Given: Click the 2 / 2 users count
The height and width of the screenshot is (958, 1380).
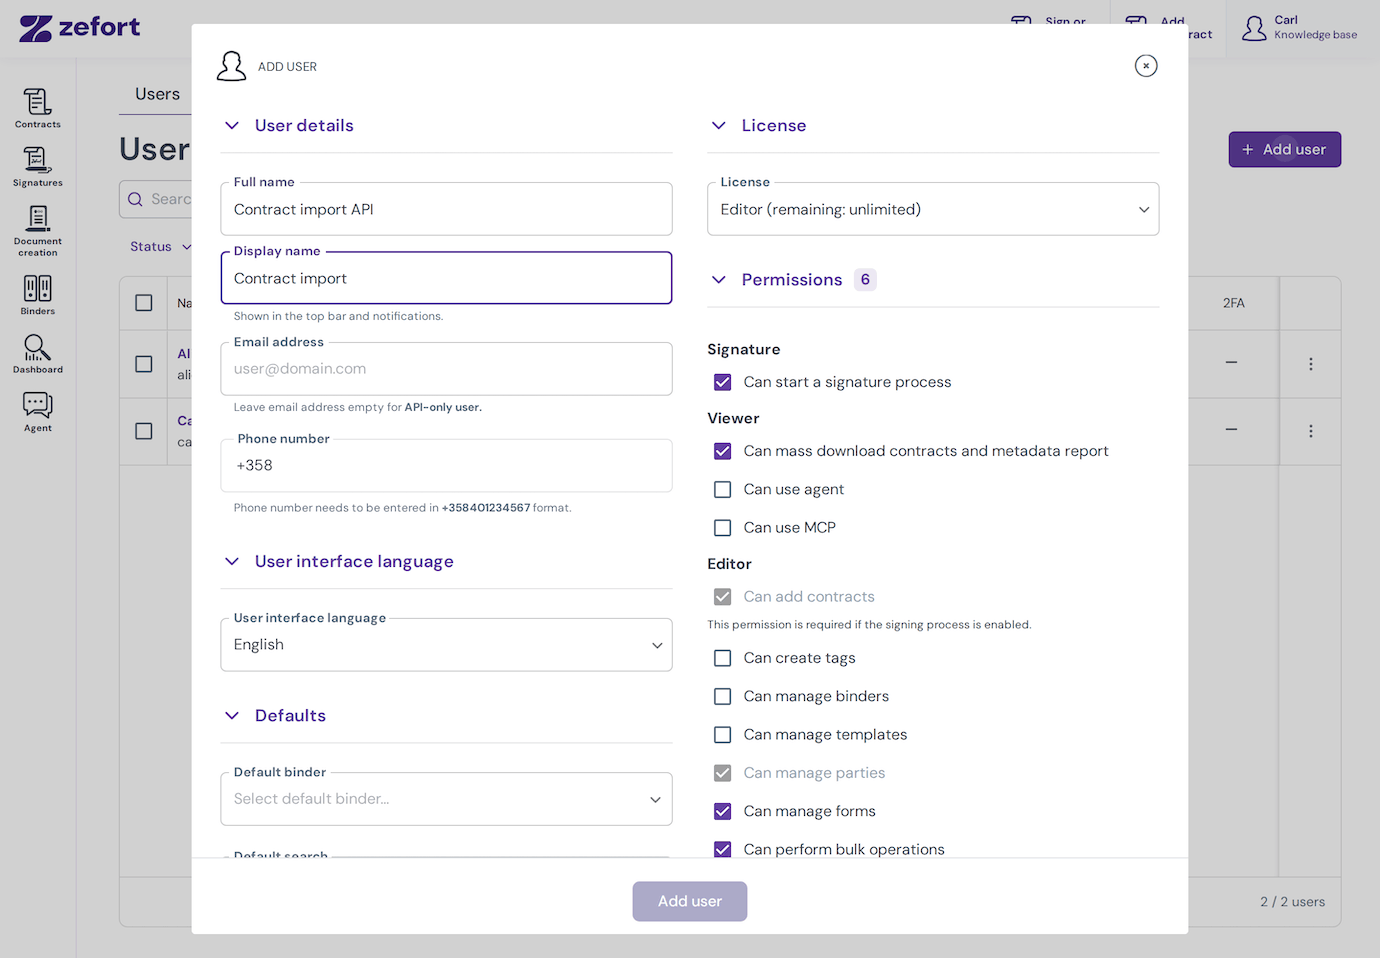Looking at the screenshot, I should (x=1292, y=902).
